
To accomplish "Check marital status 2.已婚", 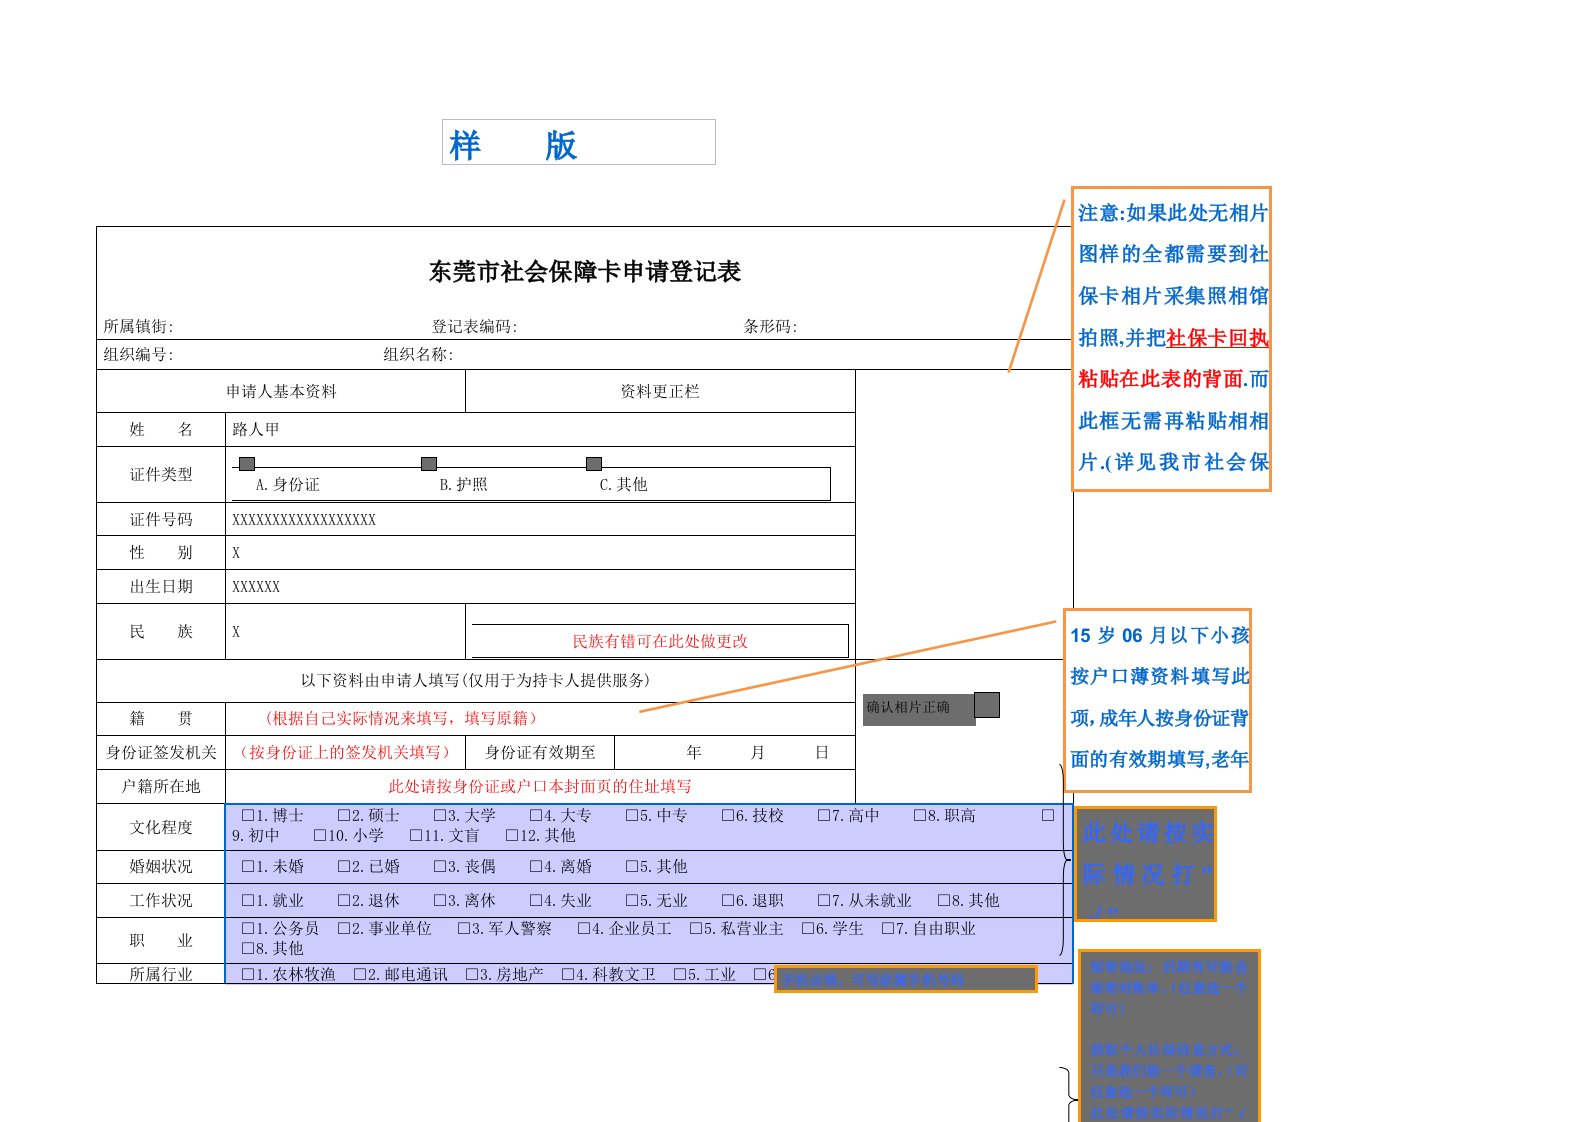I will (344, 867).
